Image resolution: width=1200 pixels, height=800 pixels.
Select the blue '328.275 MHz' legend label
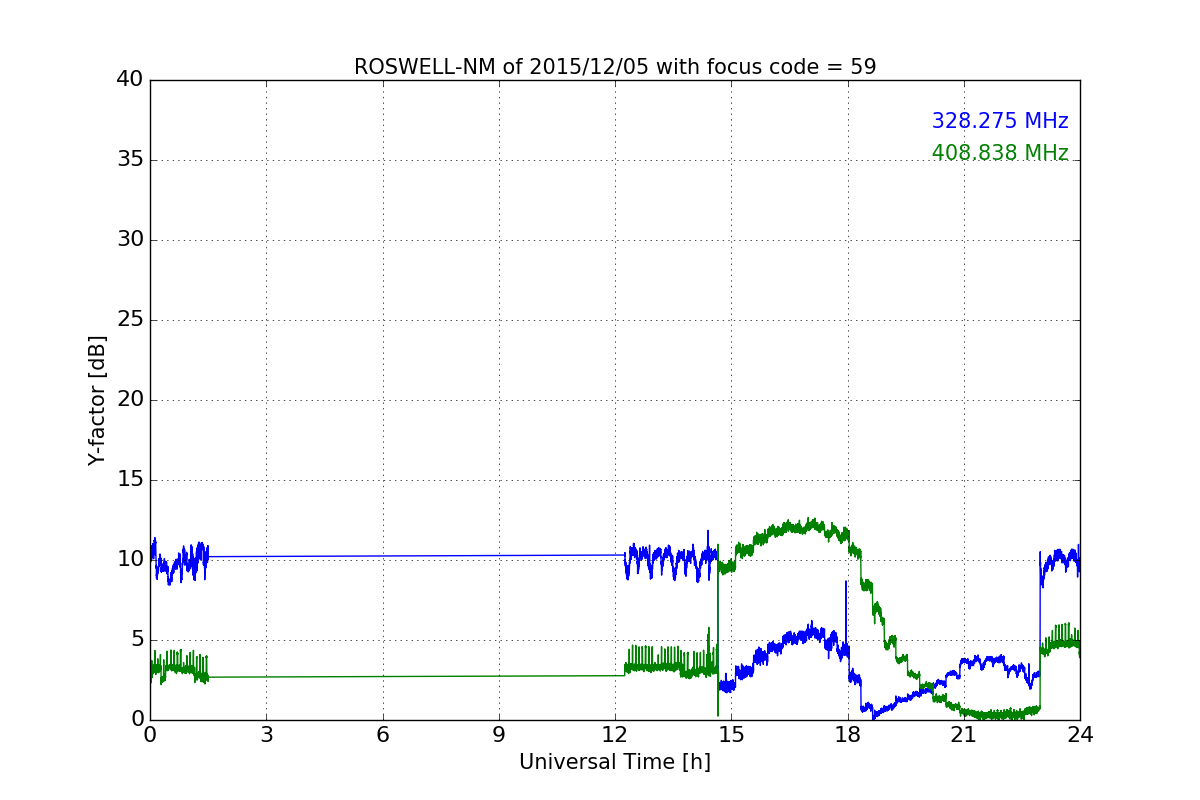1000,121
